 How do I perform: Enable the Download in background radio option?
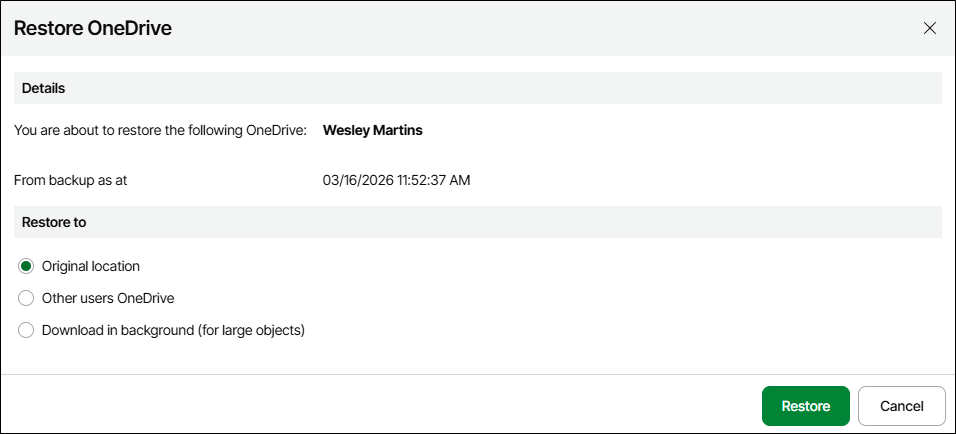(26, 330)
